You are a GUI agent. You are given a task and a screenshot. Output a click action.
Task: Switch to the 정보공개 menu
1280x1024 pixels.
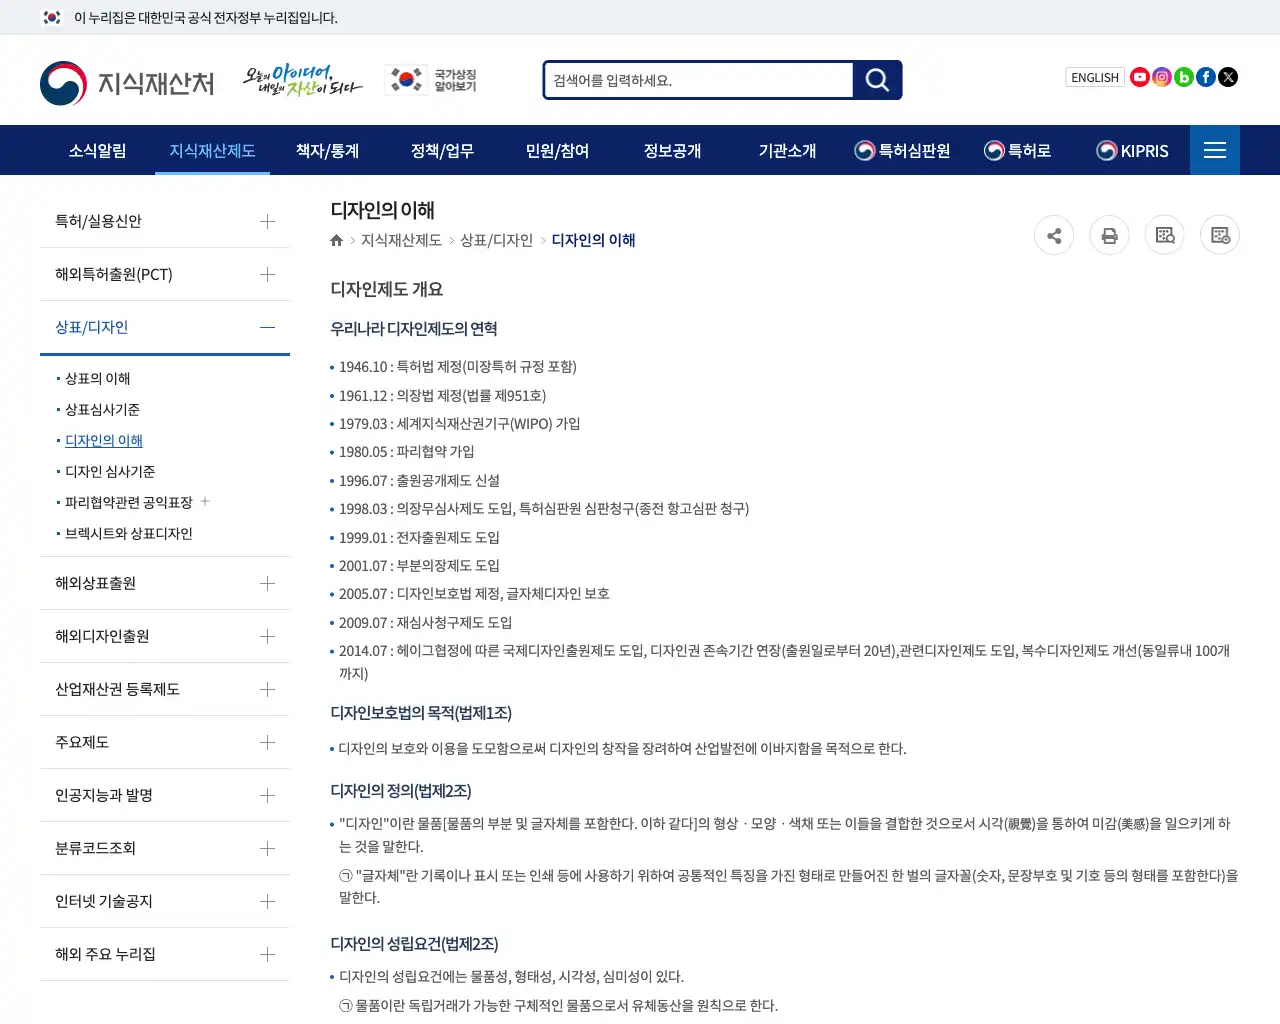point(672,150)
